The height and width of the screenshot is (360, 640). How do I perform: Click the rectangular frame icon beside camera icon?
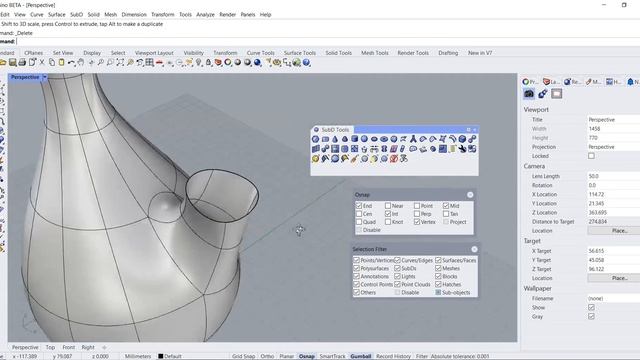[x=556, y=94]
